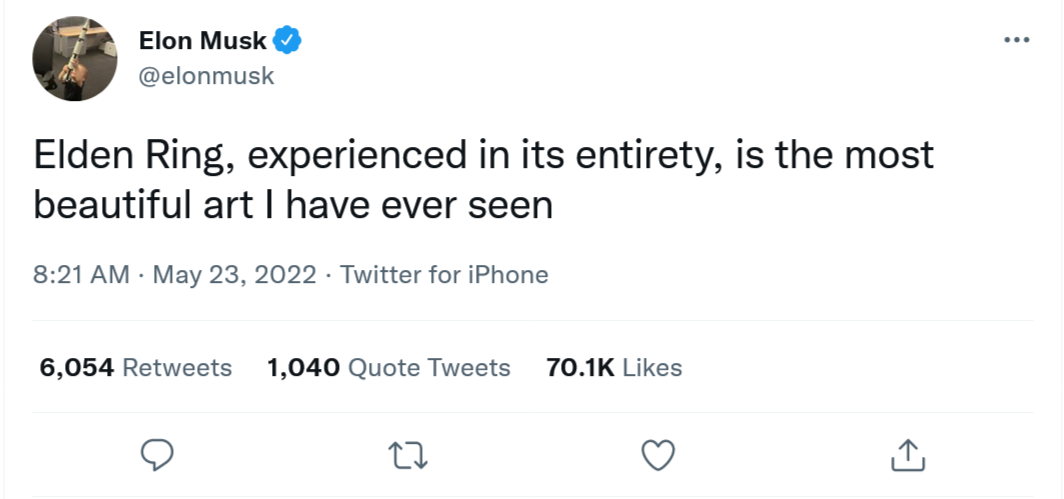
Task: View the 6,054 Retweets list
Action: point(136,367)
